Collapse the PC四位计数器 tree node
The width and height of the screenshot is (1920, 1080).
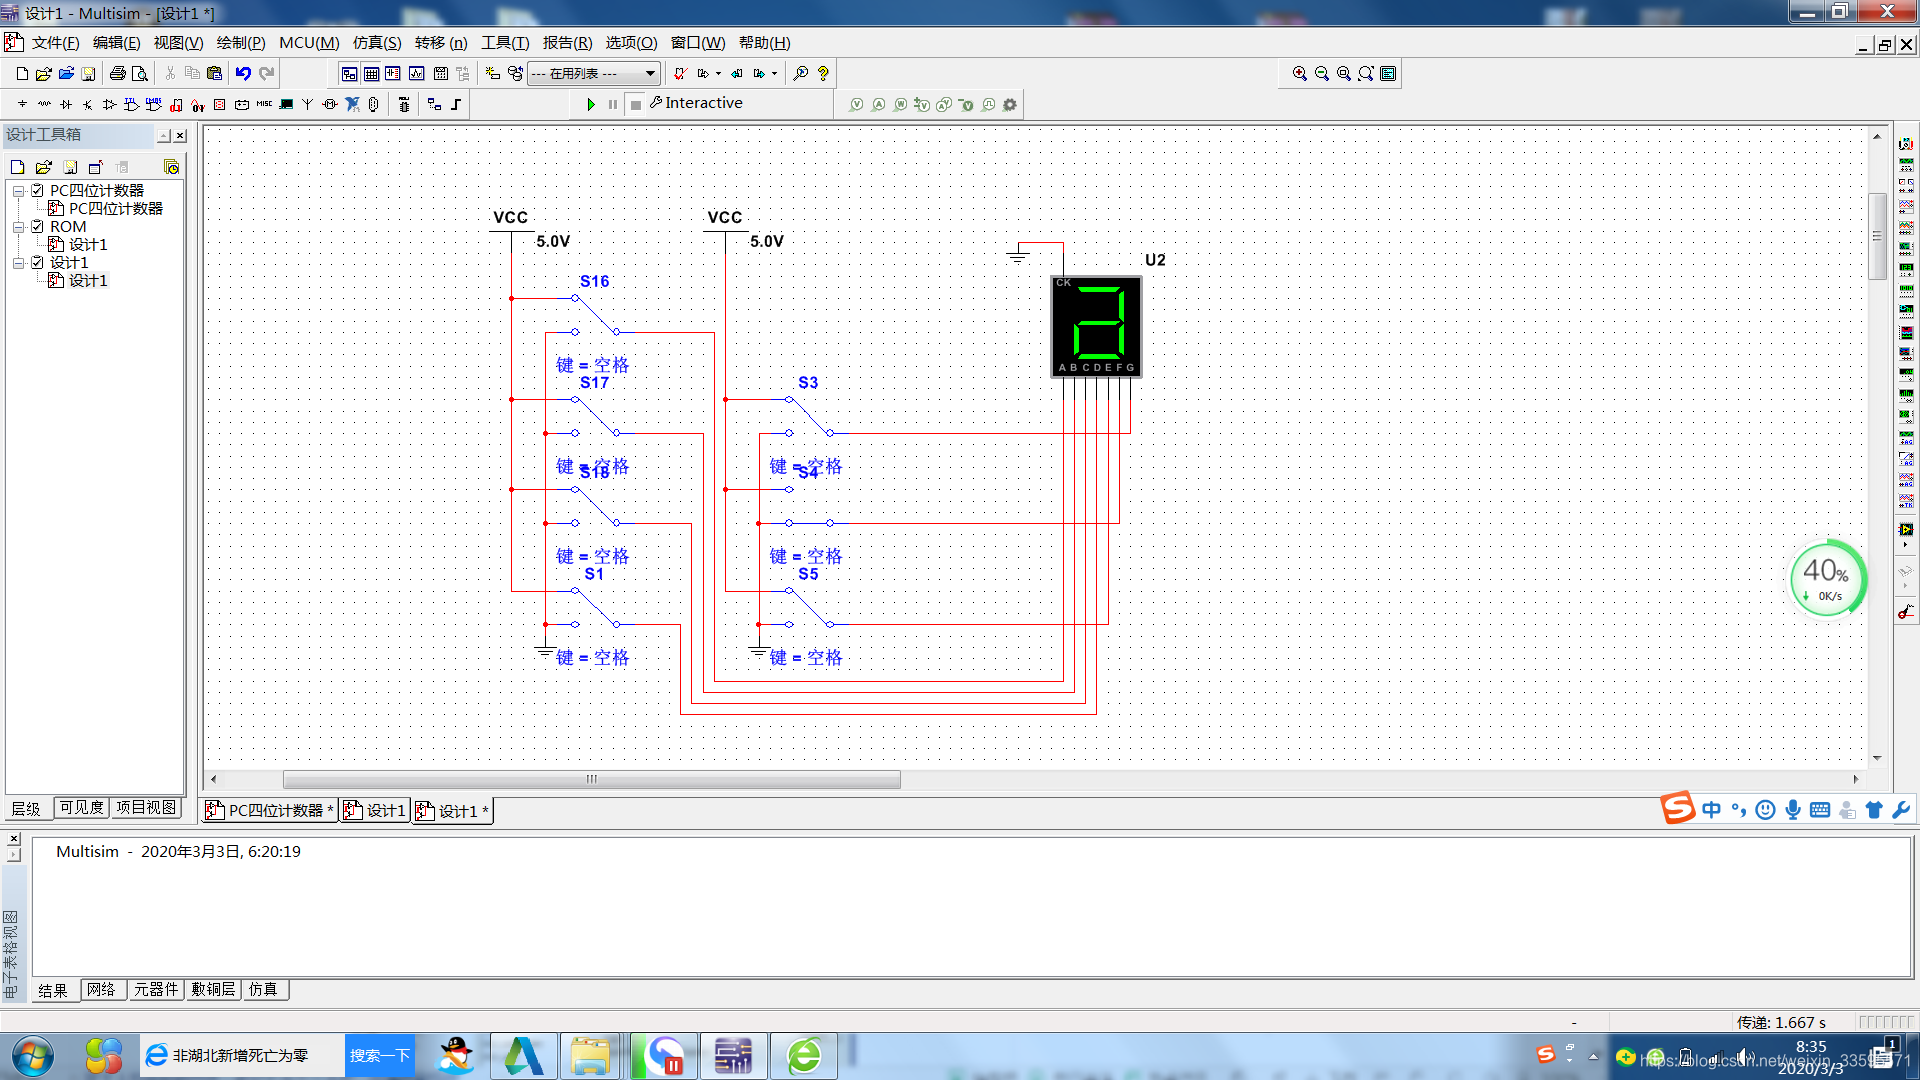(18, 190)
